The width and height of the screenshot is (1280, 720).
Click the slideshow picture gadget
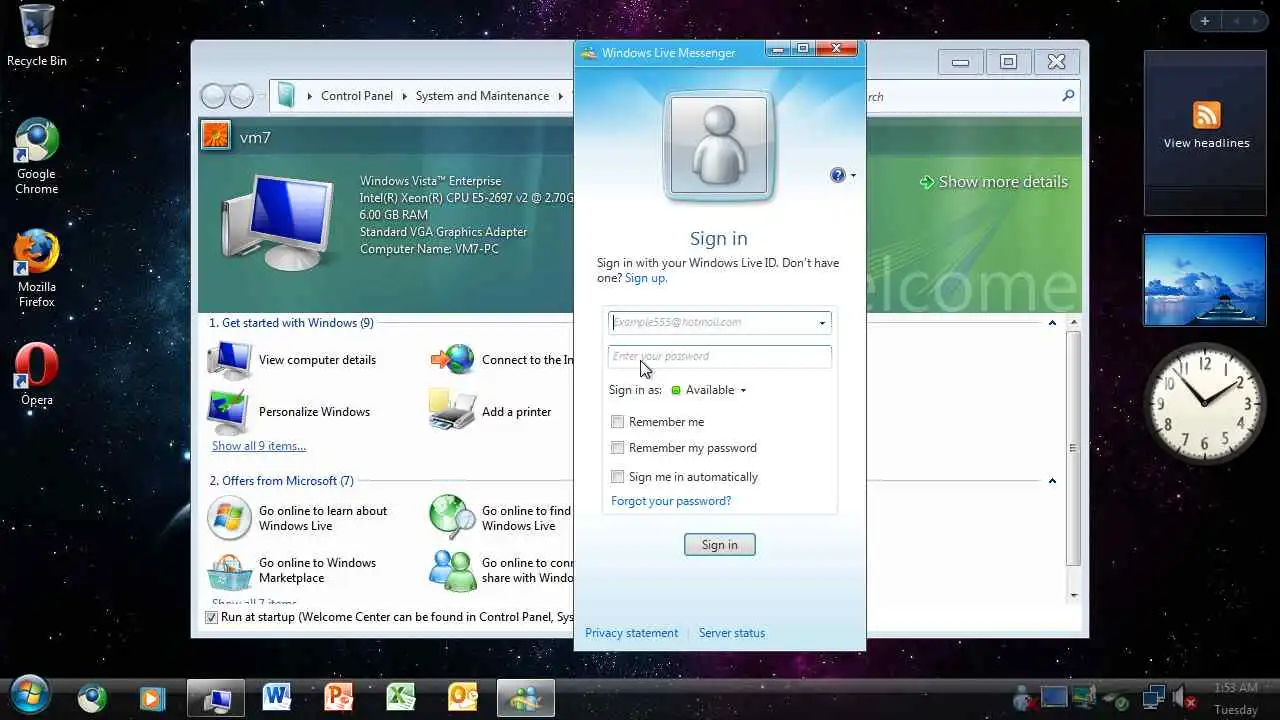click(1204, 280)
